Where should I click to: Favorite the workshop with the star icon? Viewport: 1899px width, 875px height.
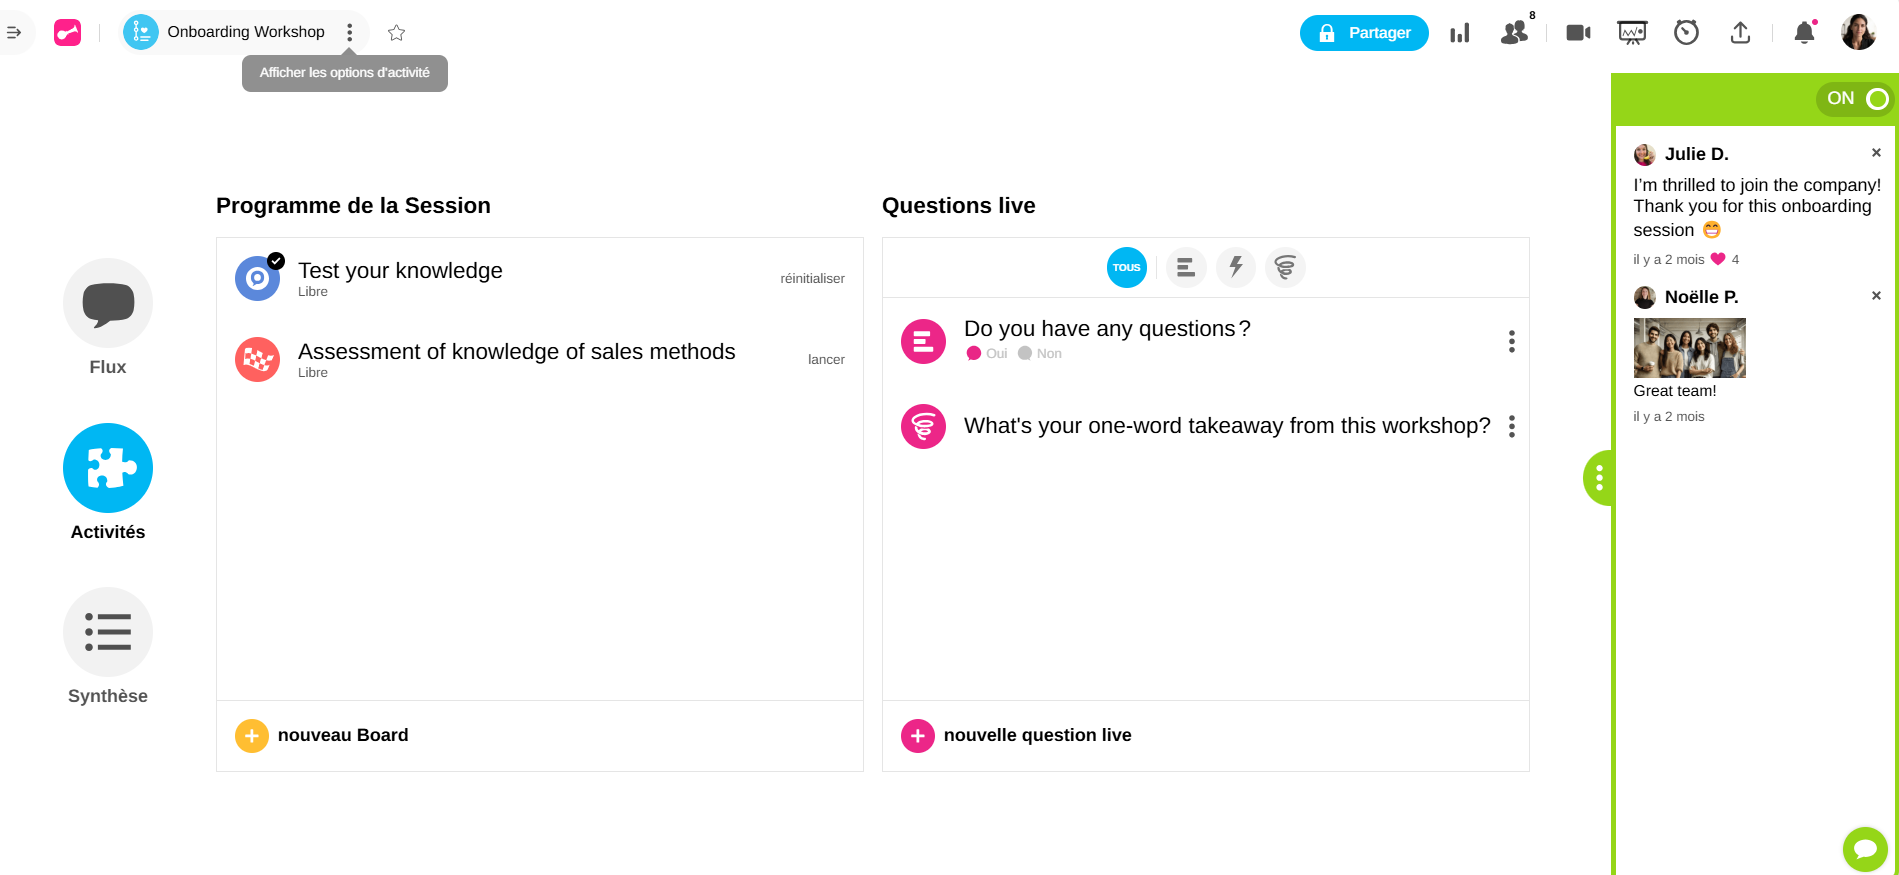click(x=397, y=33)
